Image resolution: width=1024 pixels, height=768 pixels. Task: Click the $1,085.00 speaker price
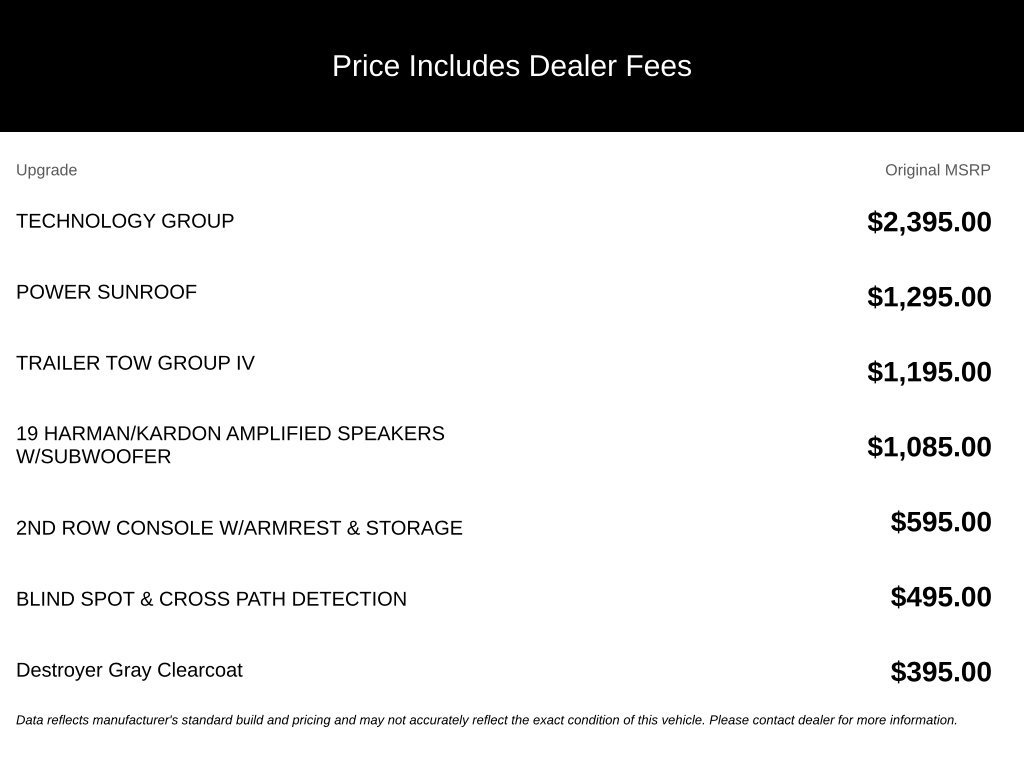coord(929,447)
